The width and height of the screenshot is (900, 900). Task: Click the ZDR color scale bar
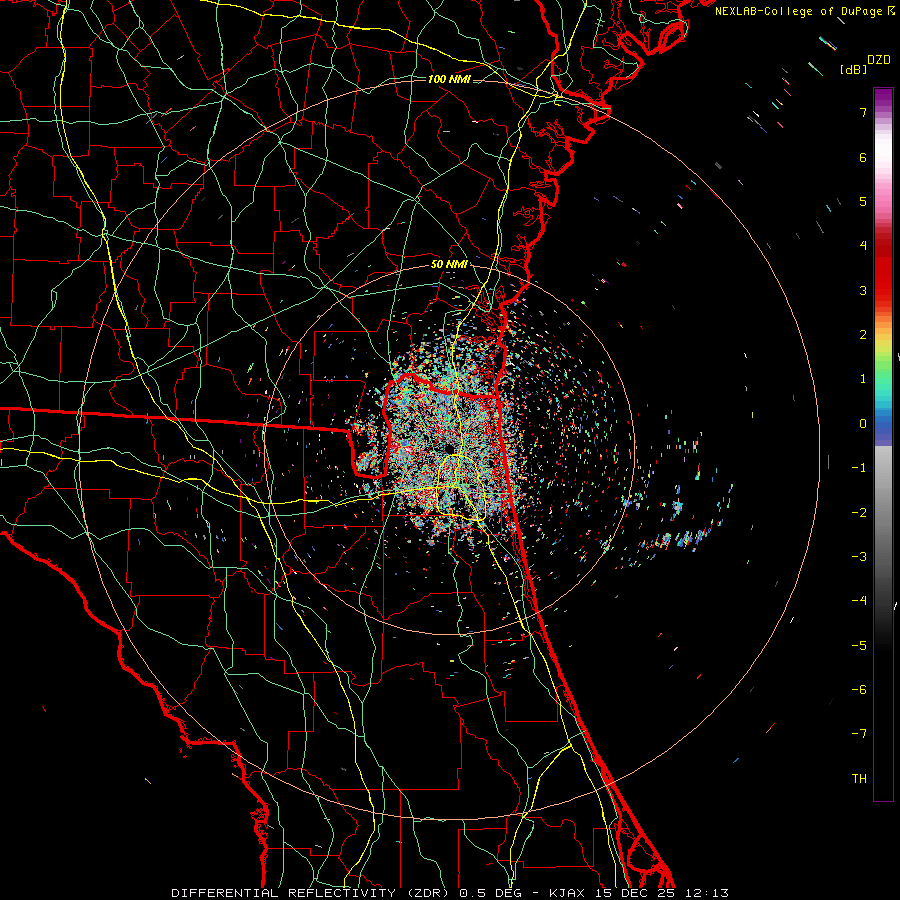(883, 444)
